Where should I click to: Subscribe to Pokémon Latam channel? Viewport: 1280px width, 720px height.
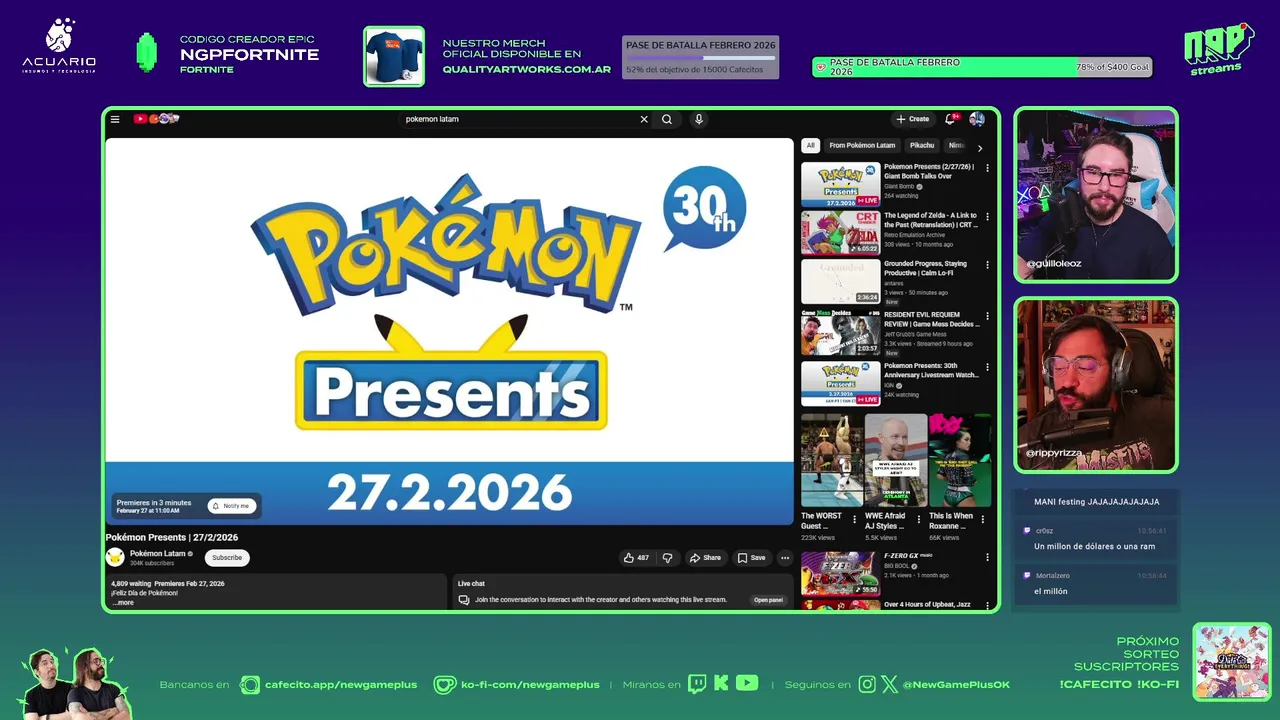(x=227, y=558)
